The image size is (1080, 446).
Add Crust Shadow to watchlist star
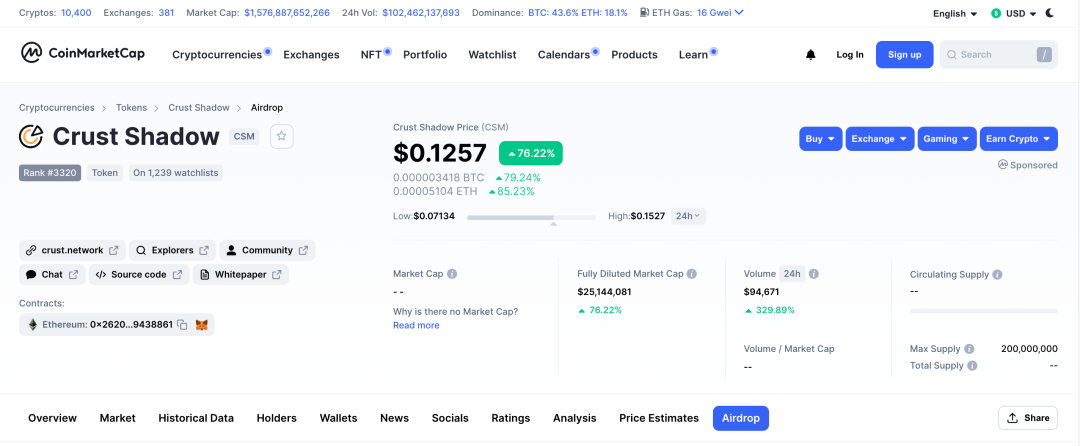pyautogui.click(x=282, y=136)
